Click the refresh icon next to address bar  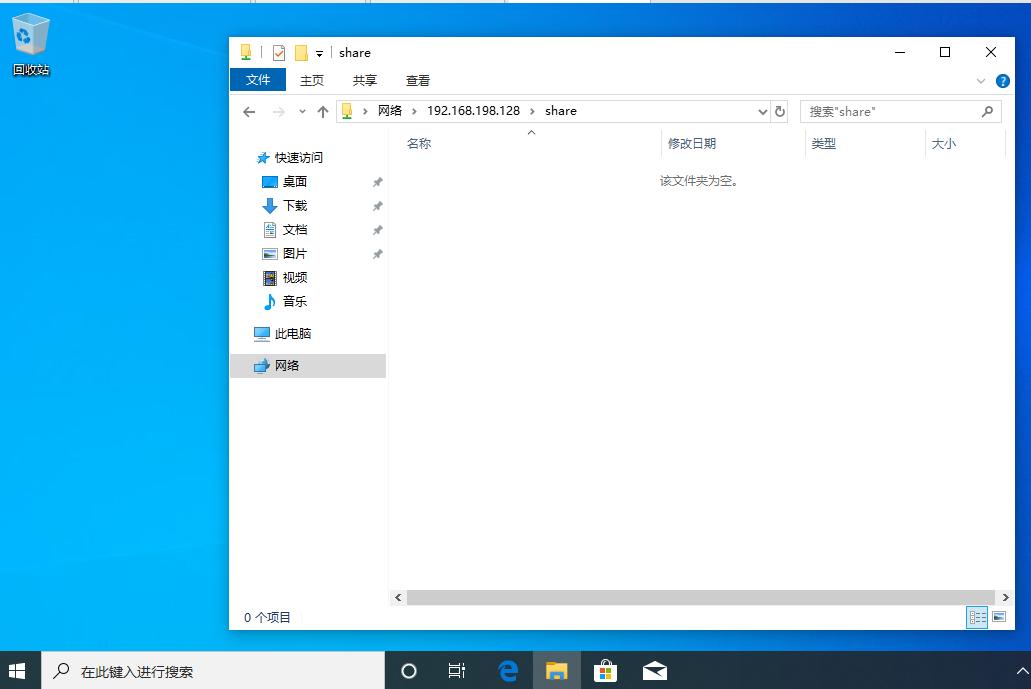point(781,111)
